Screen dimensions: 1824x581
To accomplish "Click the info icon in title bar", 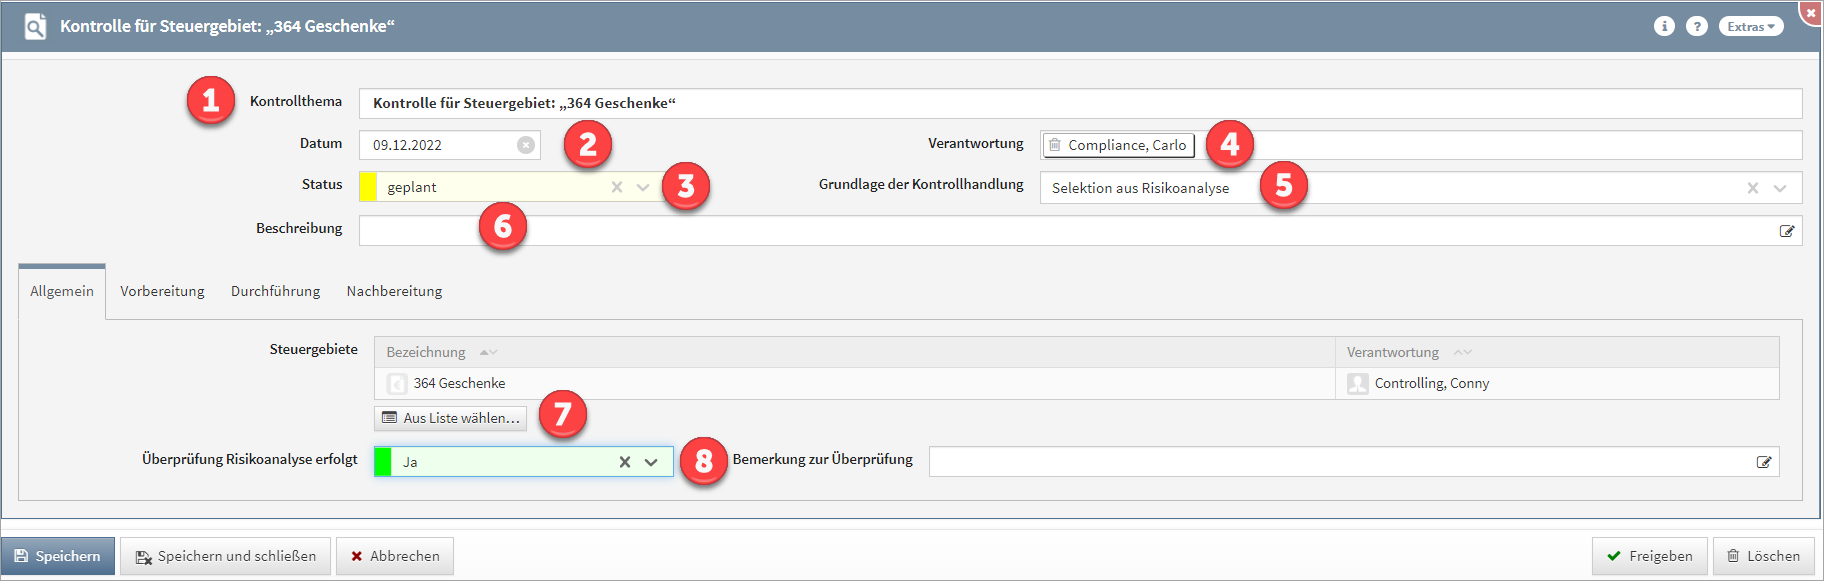I will [1664, 27].
